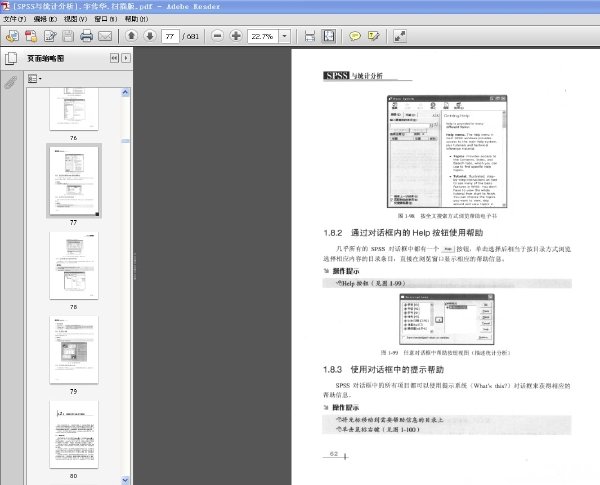Image resolution: width=600 pixels, height=485 pixels.
Task: Open the 编辑(E) menu
Action: click(x=45, y=19)
